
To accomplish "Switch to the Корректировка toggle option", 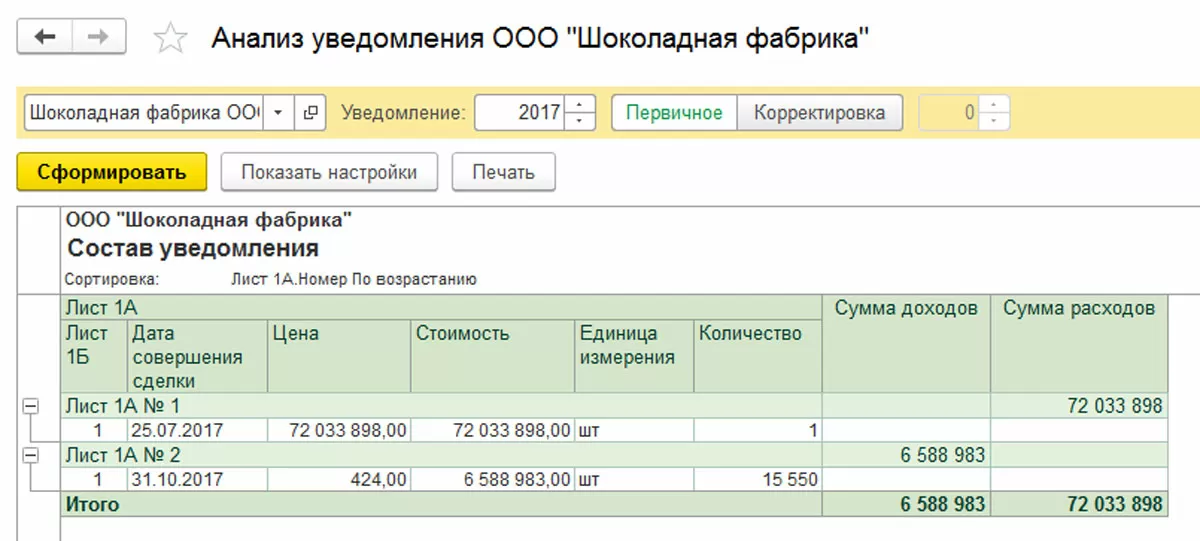I will (819, 113).
